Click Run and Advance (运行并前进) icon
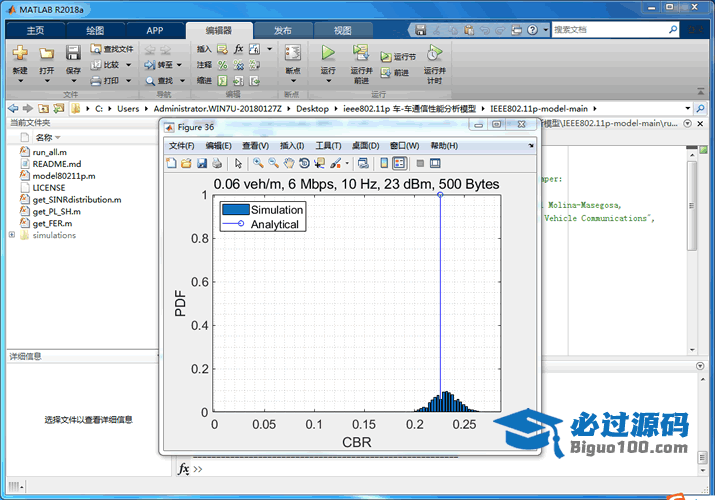Image resolution: width=715 pixels, height=500 pixels. [x=361, y=53]
